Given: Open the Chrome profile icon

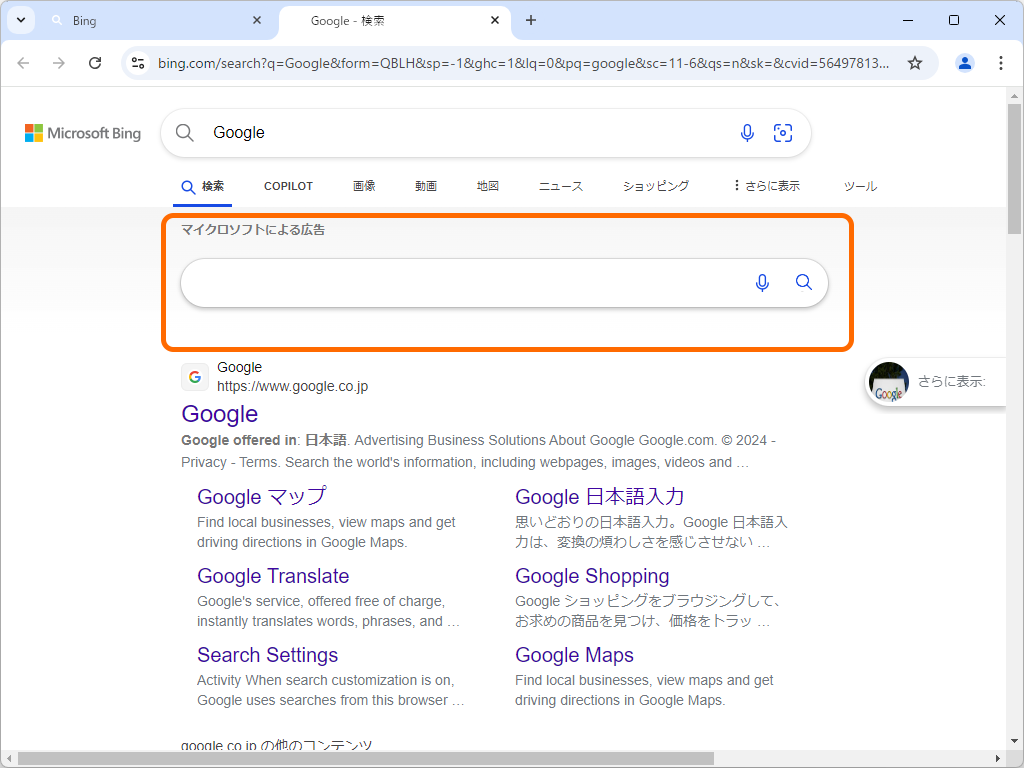Looking at the screenshot, I should (963, 62).
